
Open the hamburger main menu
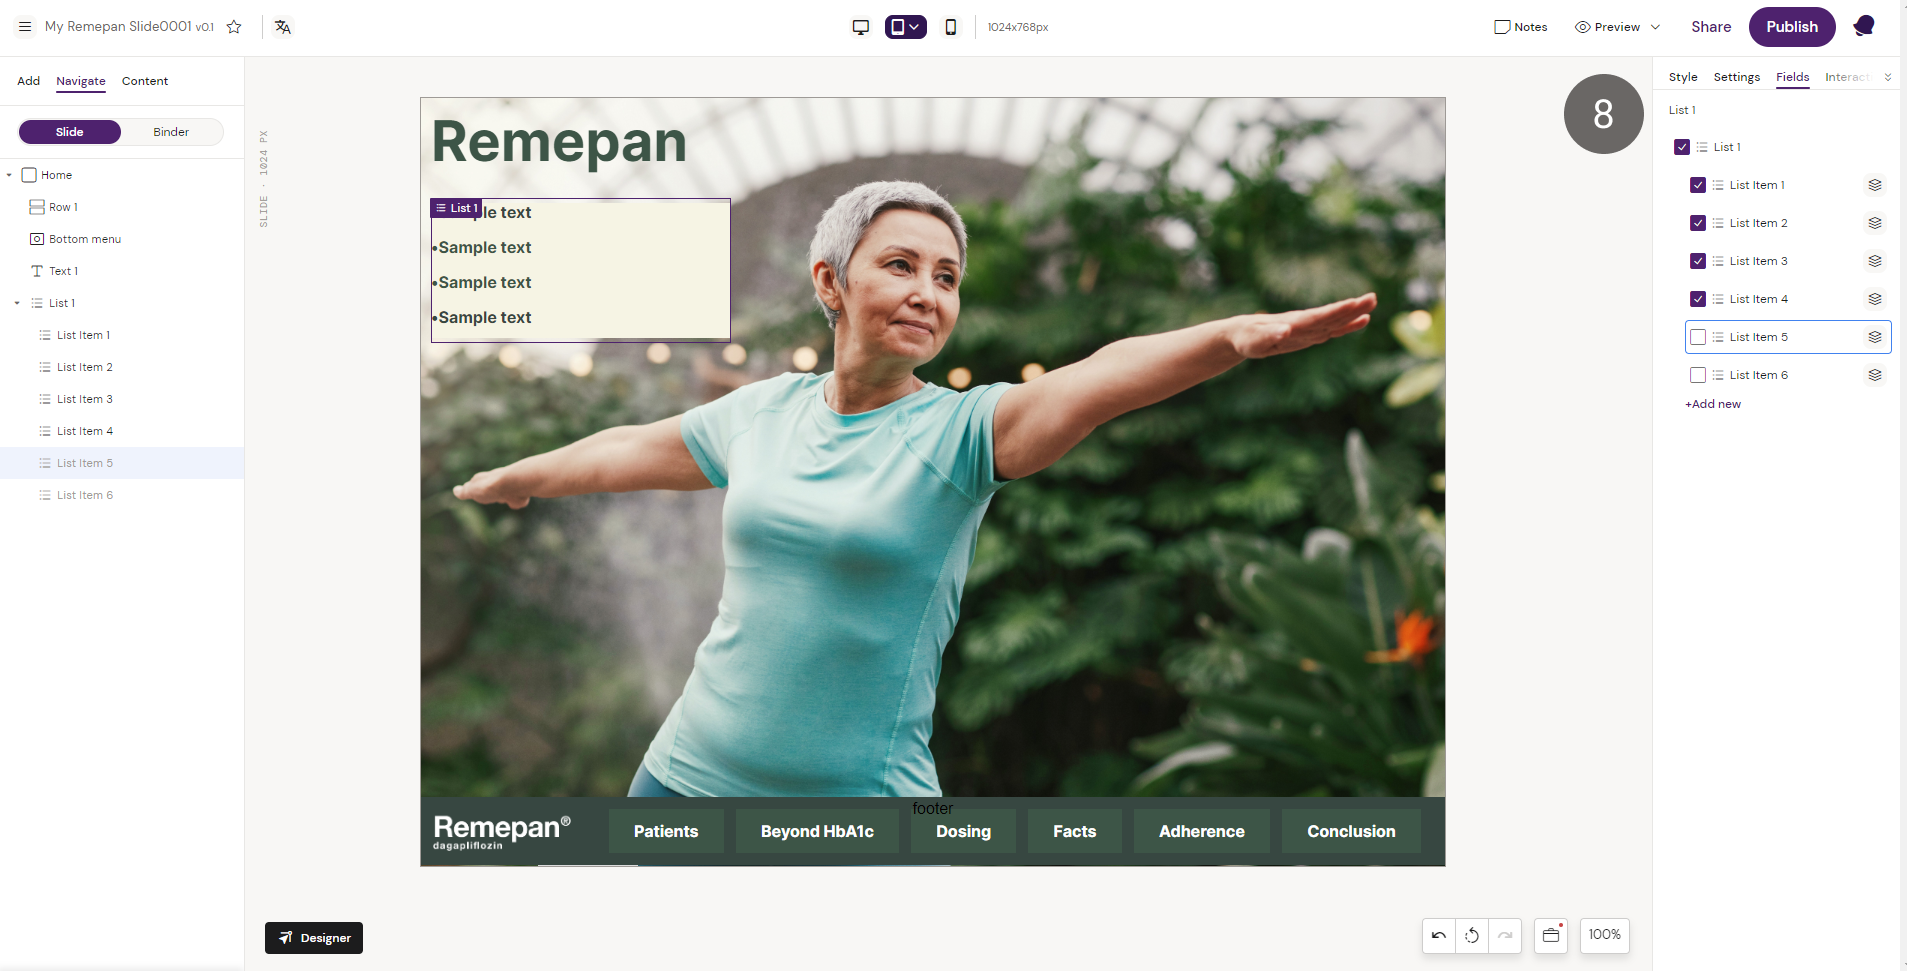tap(25, 27)
